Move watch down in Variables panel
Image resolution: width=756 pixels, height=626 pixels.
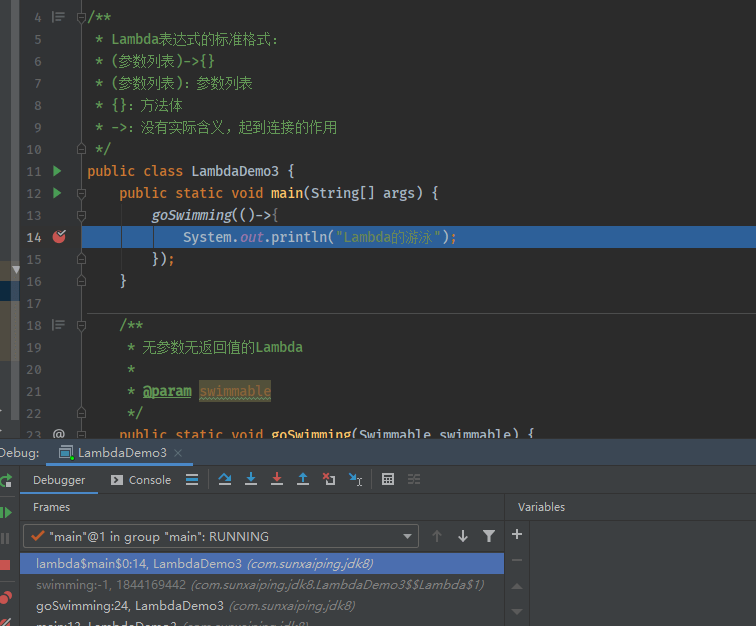coord(517,612)
